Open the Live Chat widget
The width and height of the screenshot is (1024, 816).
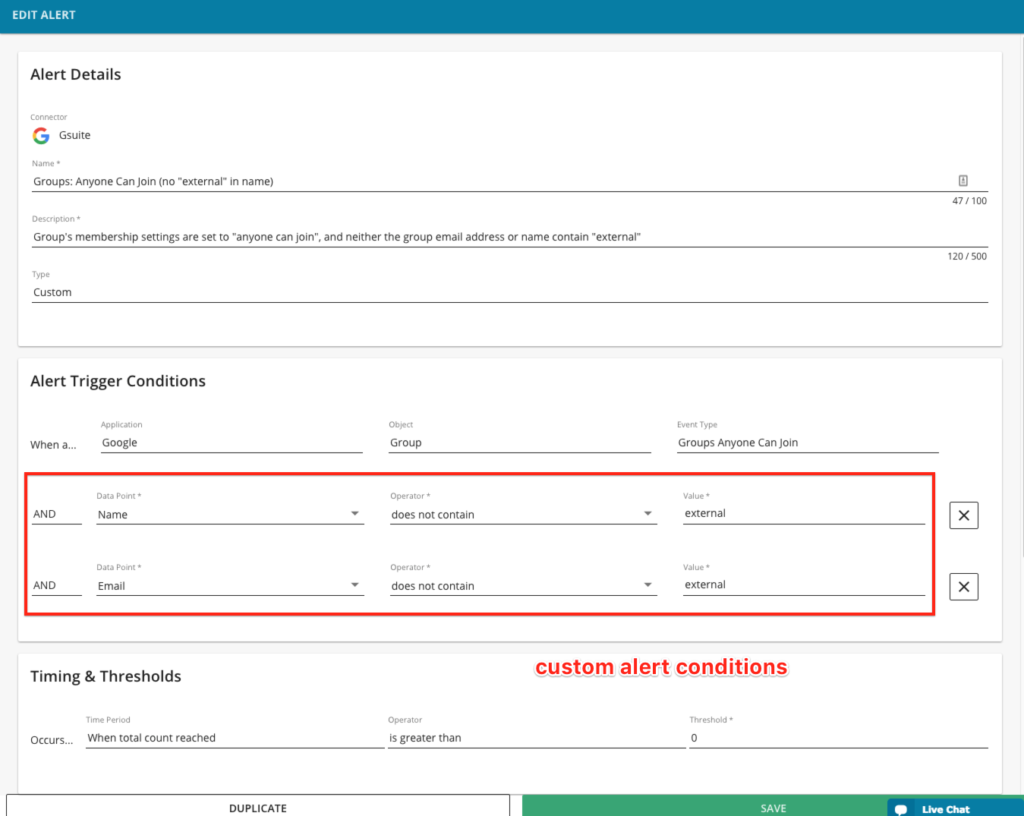pos(955,808)
